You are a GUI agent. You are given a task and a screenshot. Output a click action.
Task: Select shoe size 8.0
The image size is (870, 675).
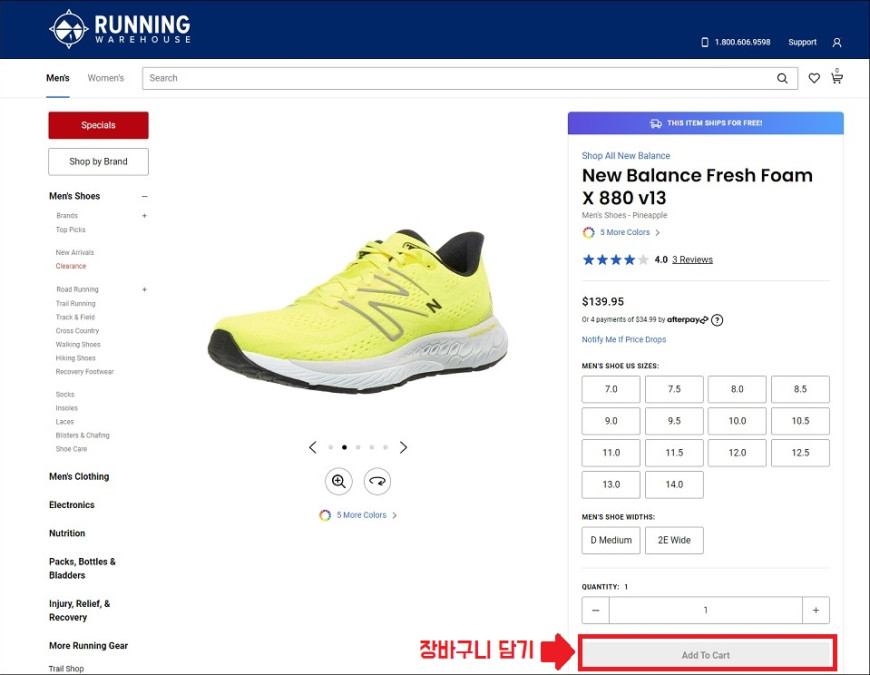point(737,389)
